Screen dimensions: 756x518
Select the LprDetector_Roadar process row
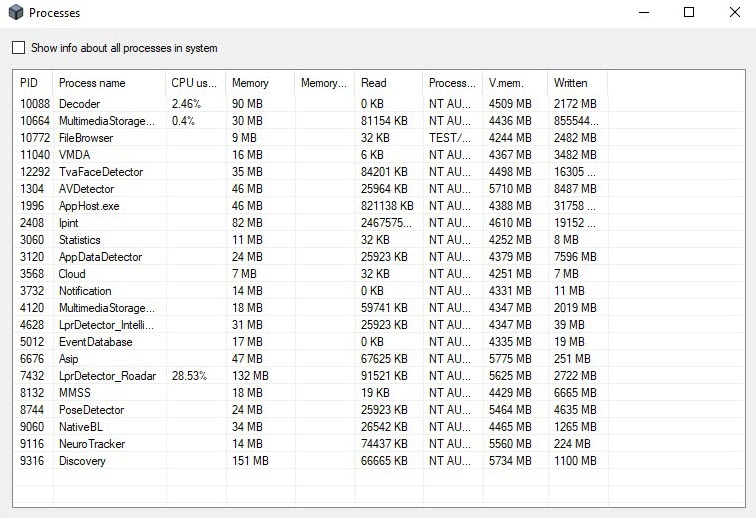point(107,376)
